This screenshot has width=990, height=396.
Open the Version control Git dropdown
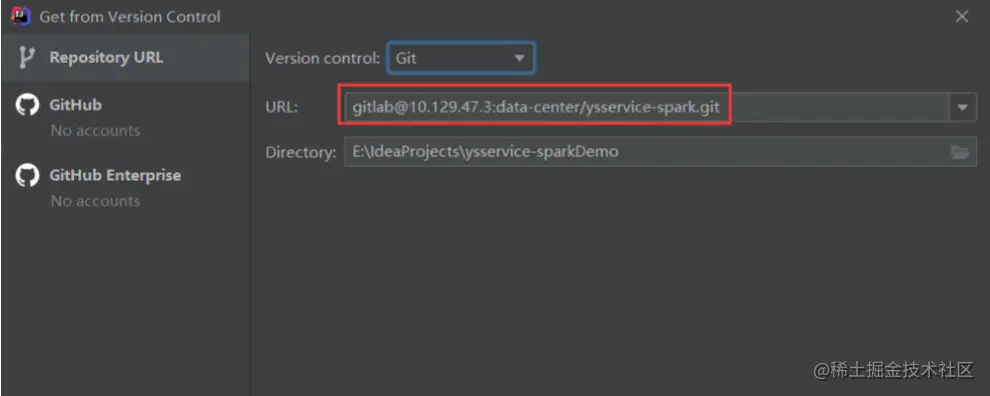[461, 58]
